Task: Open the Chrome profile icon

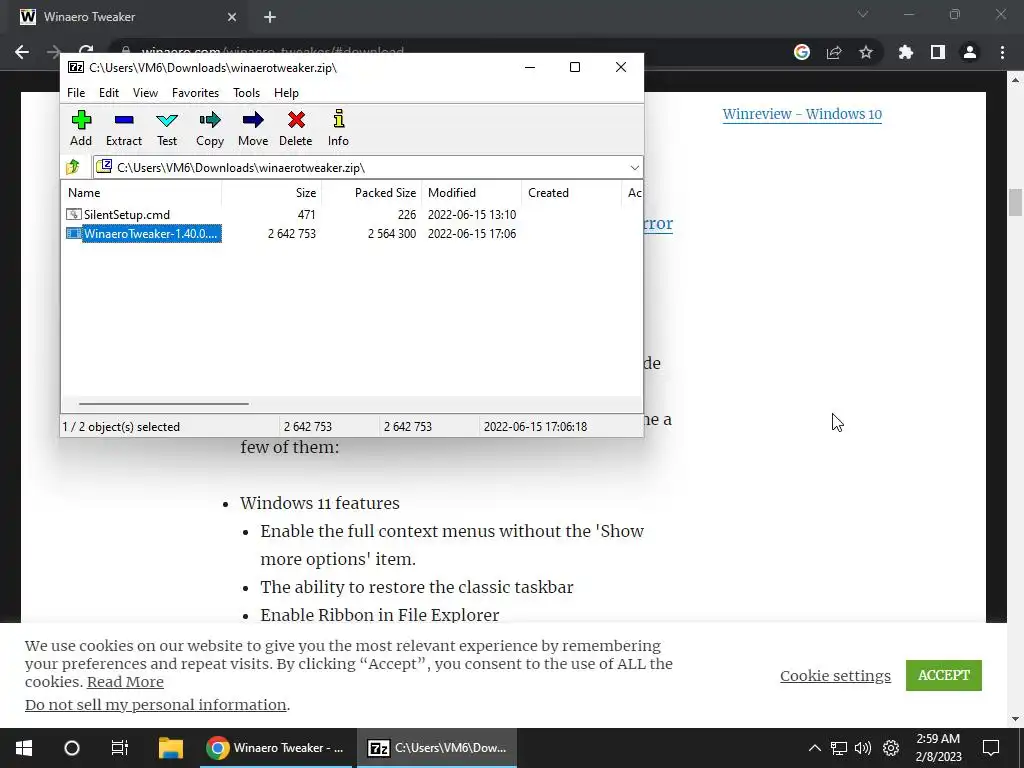Action: [970, 52]
